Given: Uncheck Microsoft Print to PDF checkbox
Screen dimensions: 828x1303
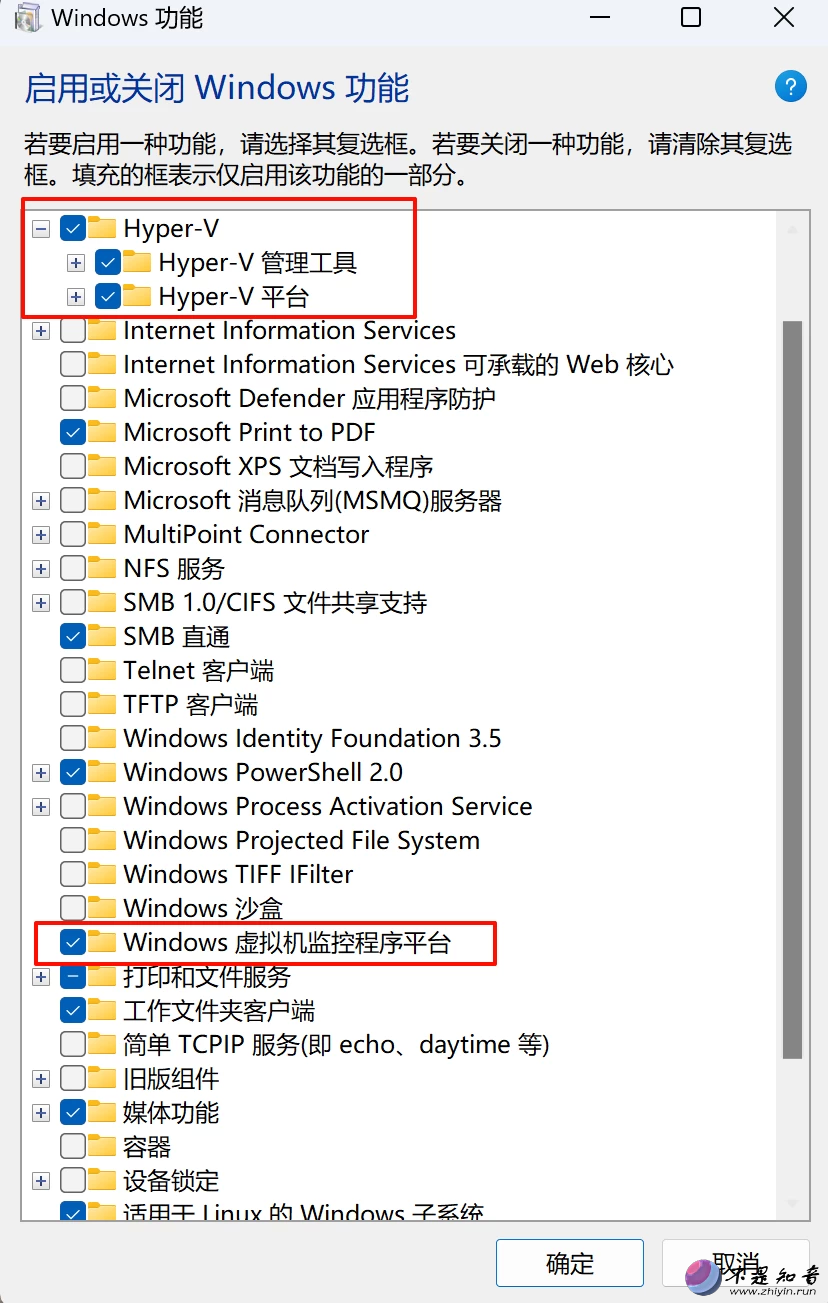Looking at the screenshot, I should (x=73, y=432).
